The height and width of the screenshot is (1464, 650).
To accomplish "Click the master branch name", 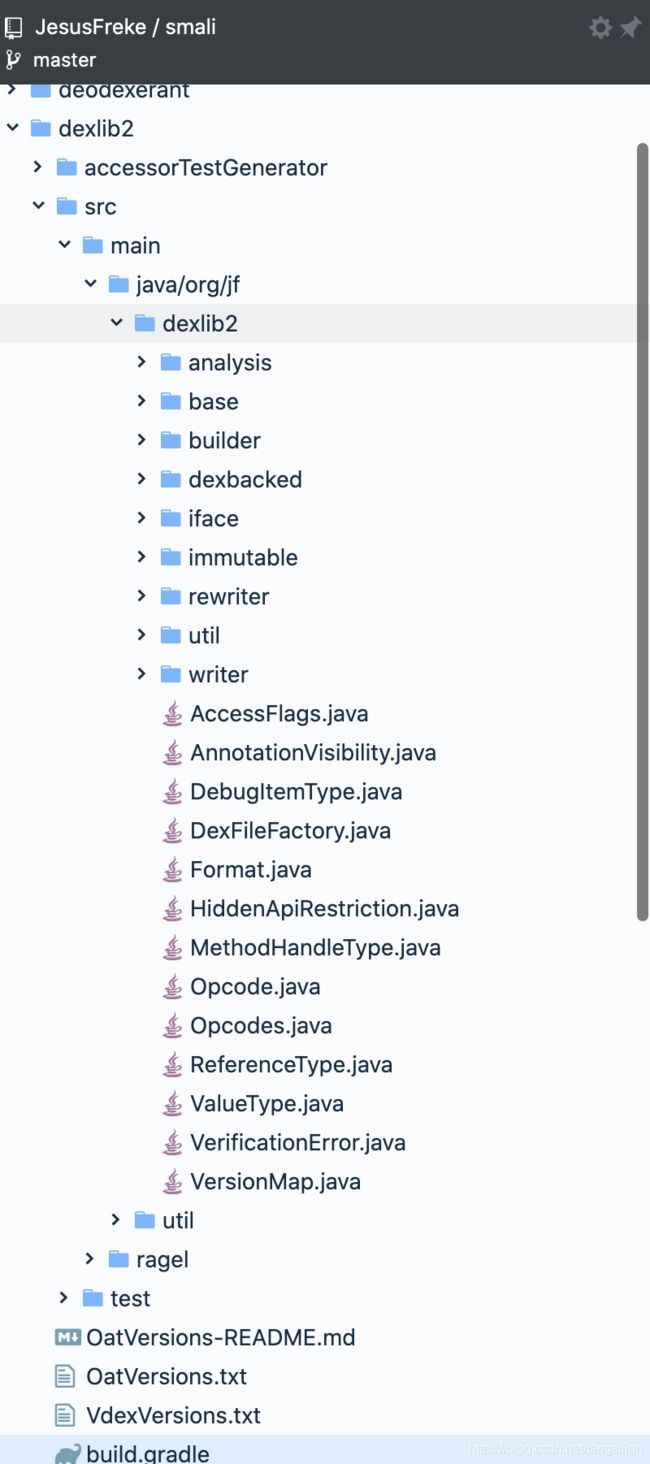I will pyautogui.click(x=64, y=60).
